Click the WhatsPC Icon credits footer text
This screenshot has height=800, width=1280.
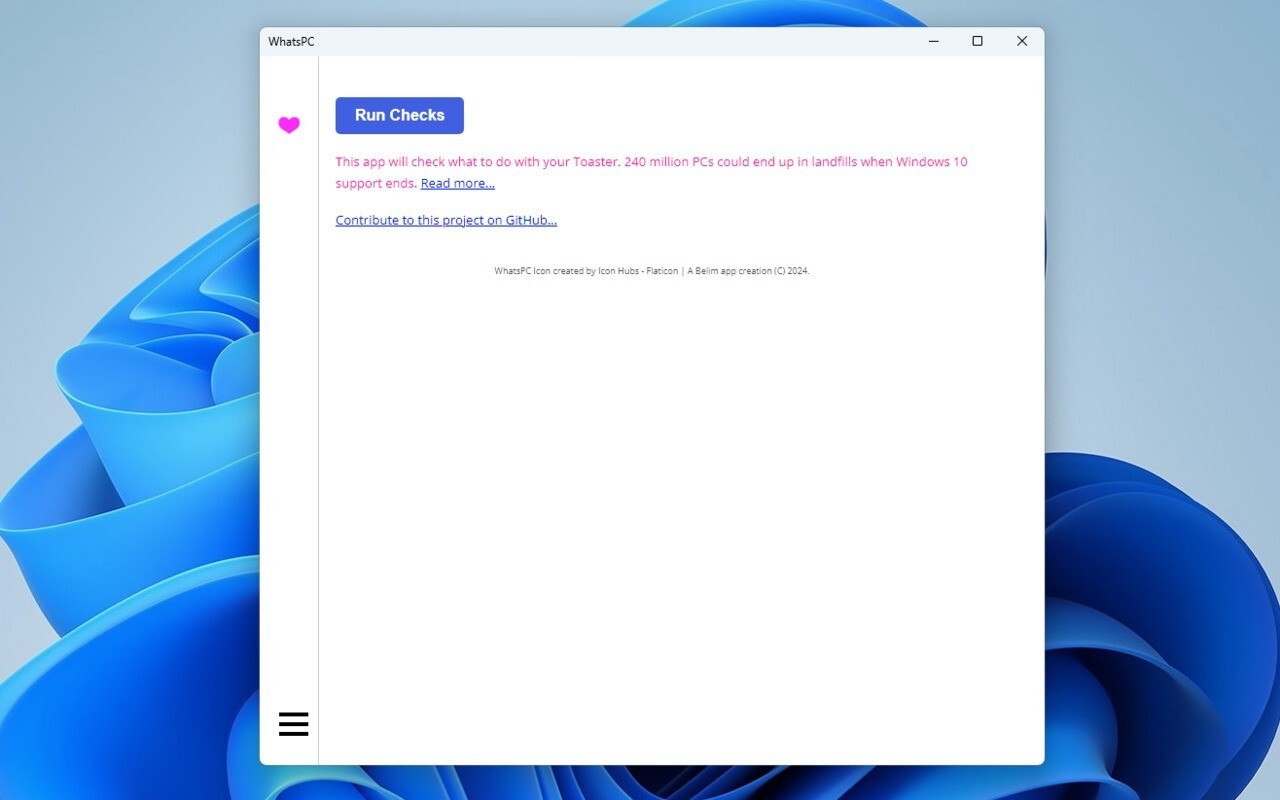(x=651, y=271)
